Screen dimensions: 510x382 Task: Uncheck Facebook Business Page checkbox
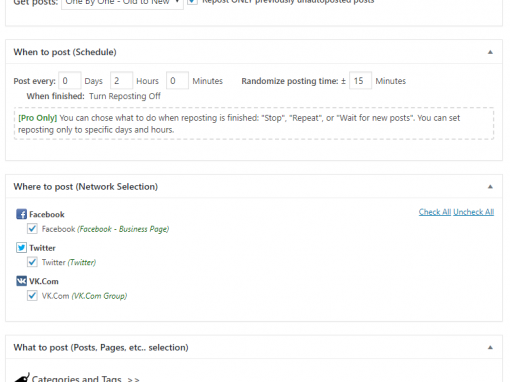pyautogui.click(x=32, y=229)
